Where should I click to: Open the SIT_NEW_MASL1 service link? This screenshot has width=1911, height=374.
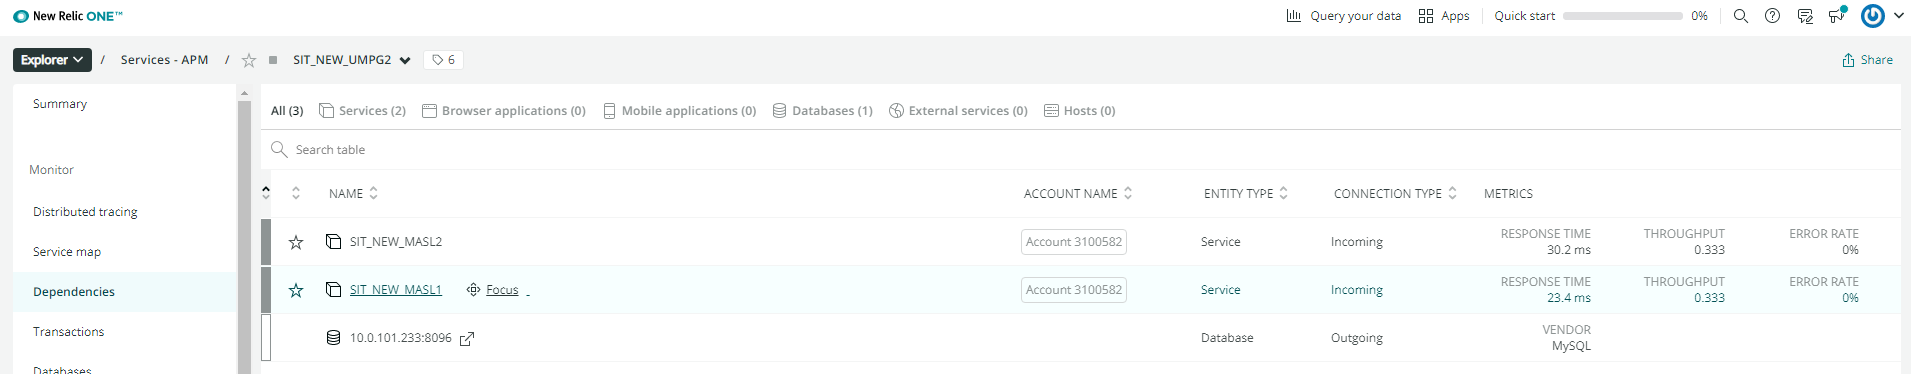tap(396, 290)
